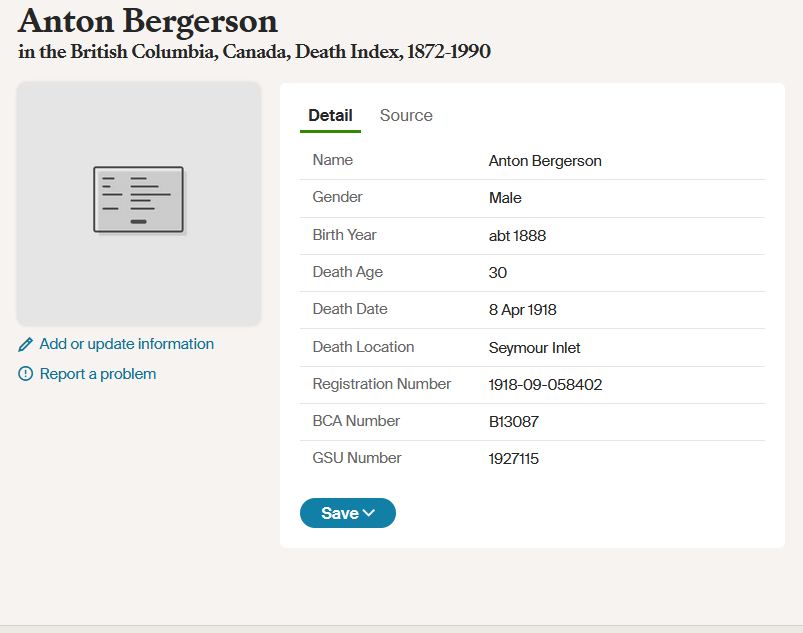Click the Death Location field label
The image size is (803, 633).
[x=363, y=347]
